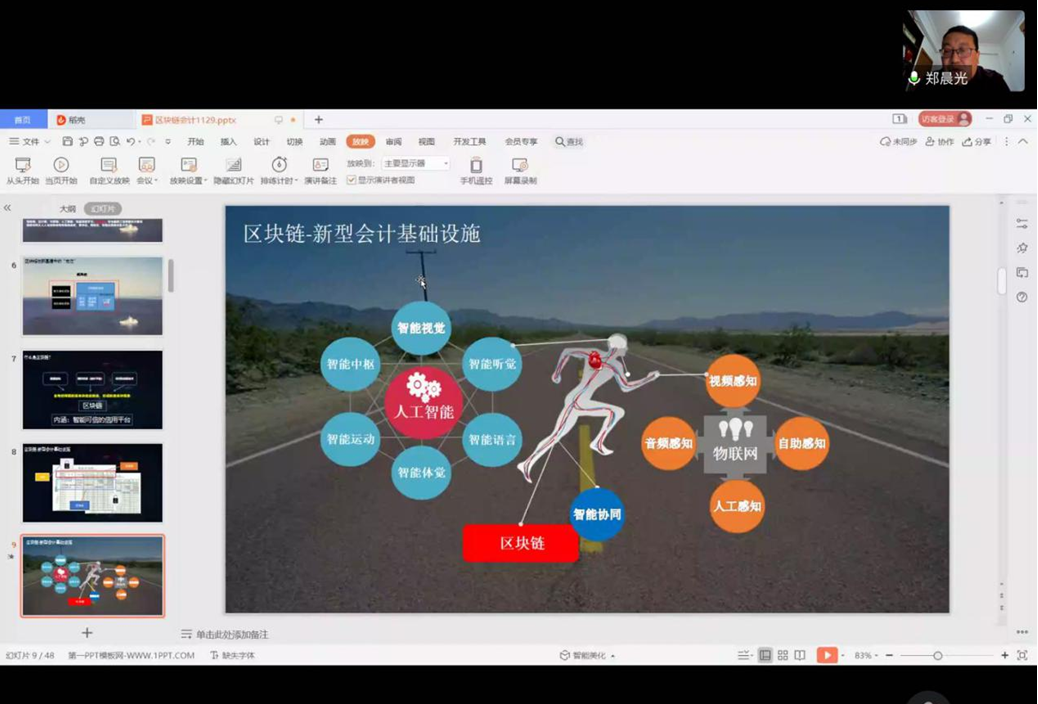This screenshot has height=704, width=1038.
Task: Expand the 放映设置 dropdown
Action: (x=205, y=181)
